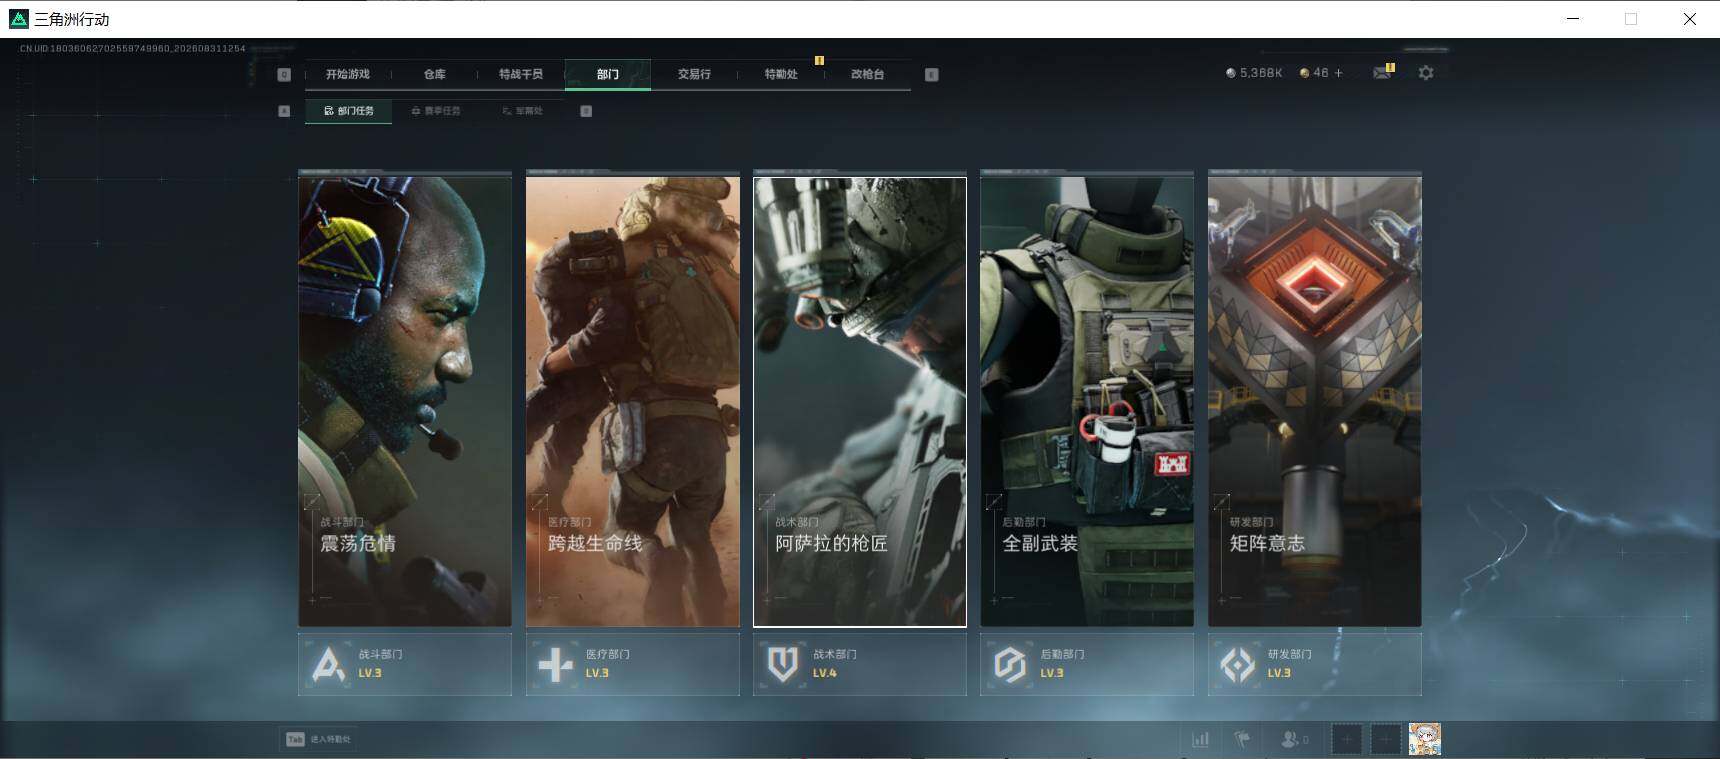The height and width of the screenshot is (759, 1720).
Task: Click the 医疗部门 cross icon
Action: (x=556, y=664)
